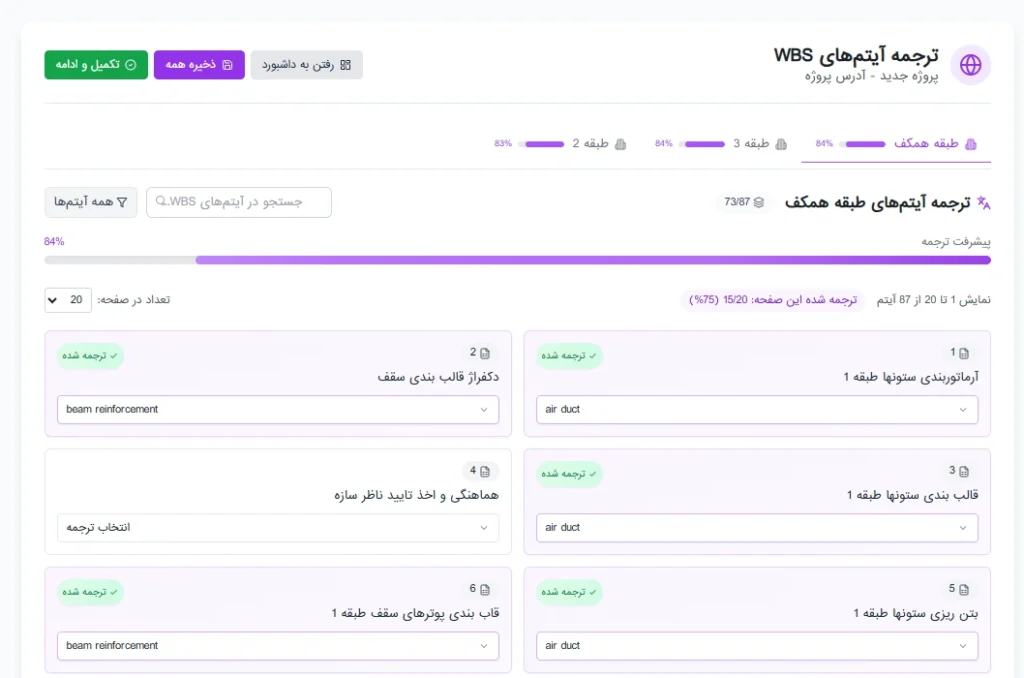Click the layers icon in the 73/87 badge

tap(759, 202)
